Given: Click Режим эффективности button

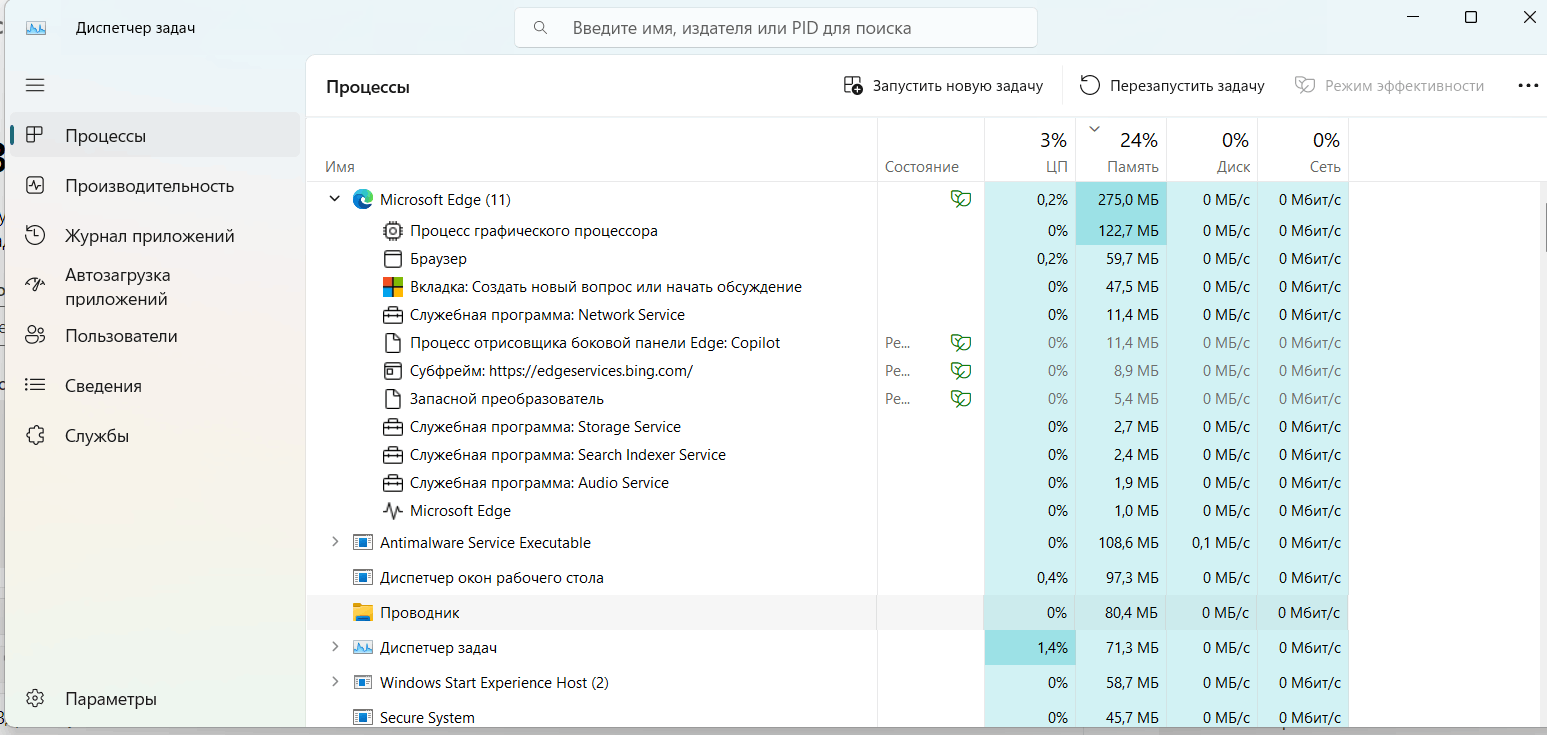Looking at the screenshot, I should pyautogui.click(x=1389, y=86).
